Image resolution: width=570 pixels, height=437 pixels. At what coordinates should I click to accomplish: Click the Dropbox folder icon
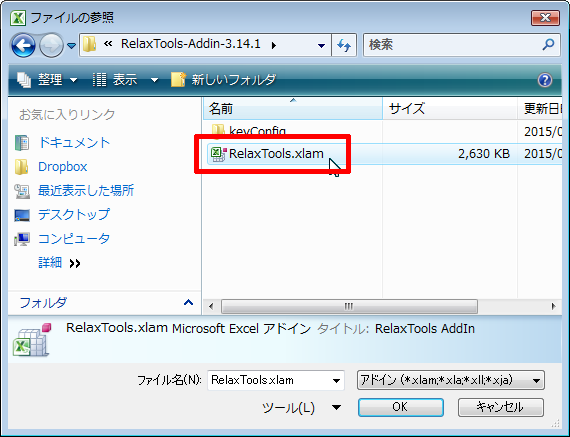click(x=22, y=167)
